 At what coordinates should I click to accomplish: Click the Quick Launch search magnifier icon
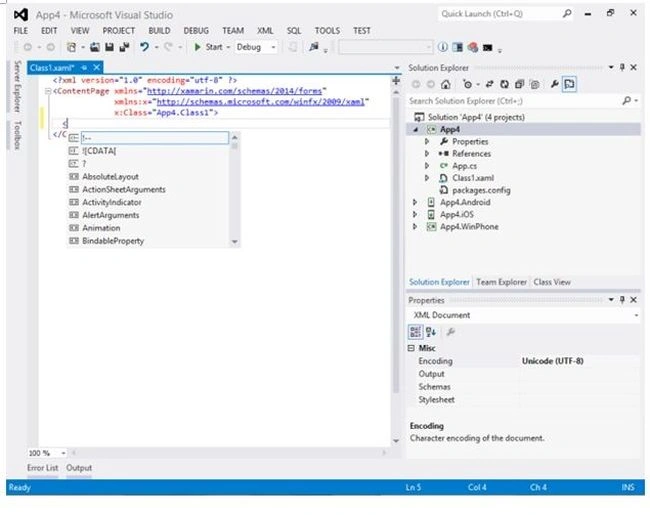[x=567, y=14]
